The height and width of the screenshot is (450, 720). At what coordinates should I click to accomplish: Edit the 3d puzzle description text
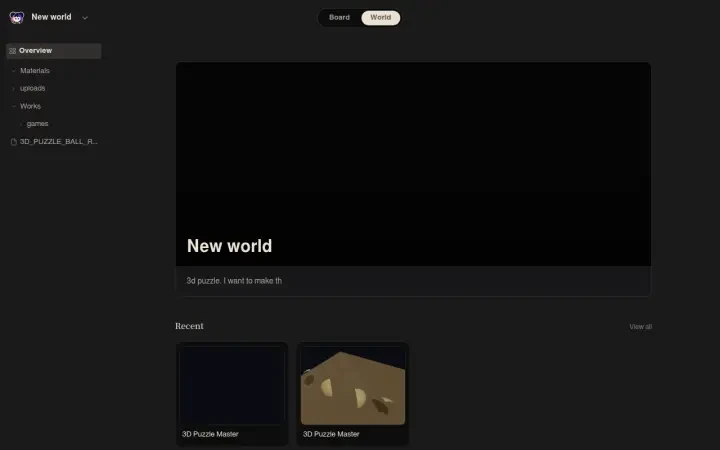click(x=234, y=281)
